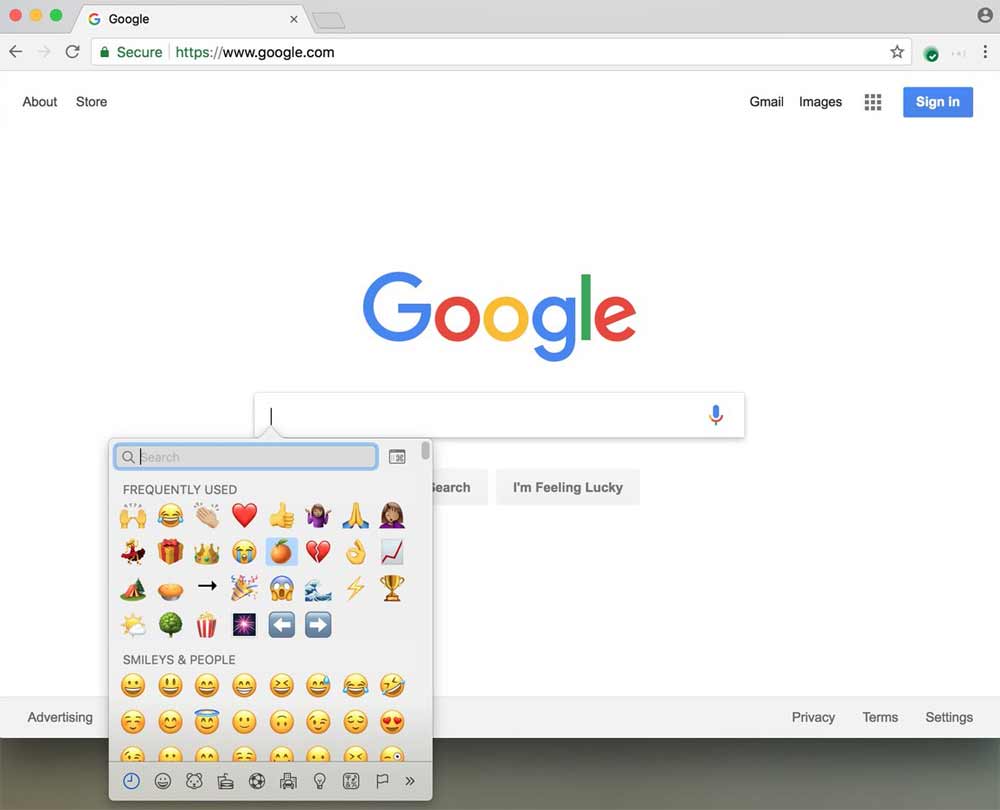Insert the wrapped gift emoji
Viewport: 1000px width, 810px height.
170,552
